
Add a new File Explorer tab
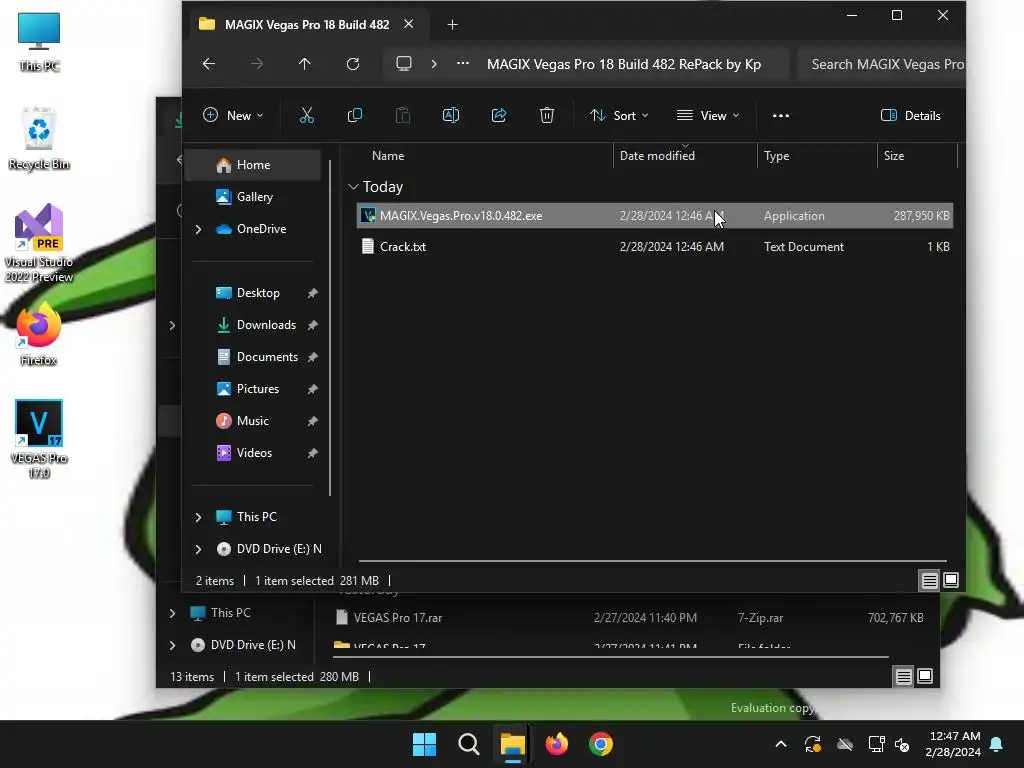(x=452, y=25)
